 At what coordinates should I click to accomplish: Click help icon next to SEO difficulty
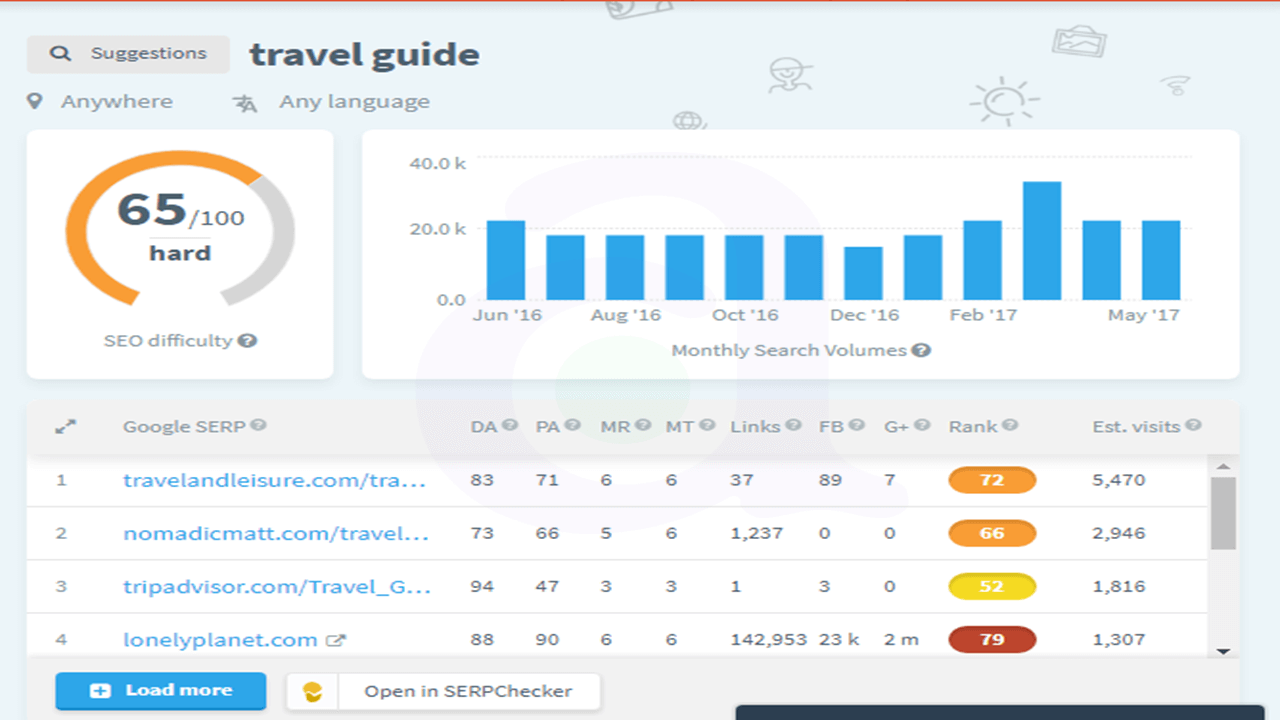(248, 341)
